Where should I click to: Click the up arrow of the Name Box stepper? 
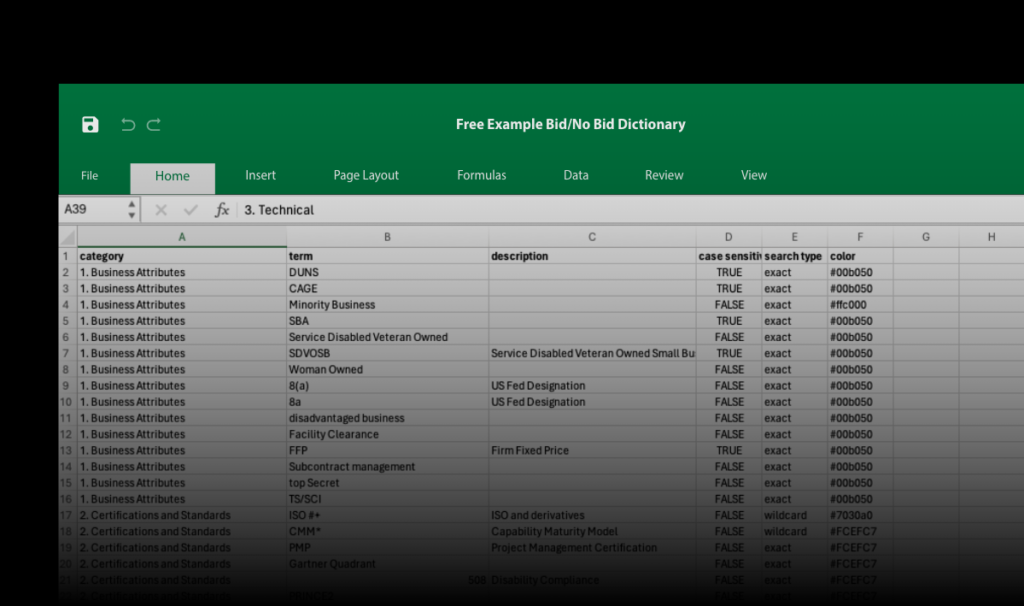[131, 204]
